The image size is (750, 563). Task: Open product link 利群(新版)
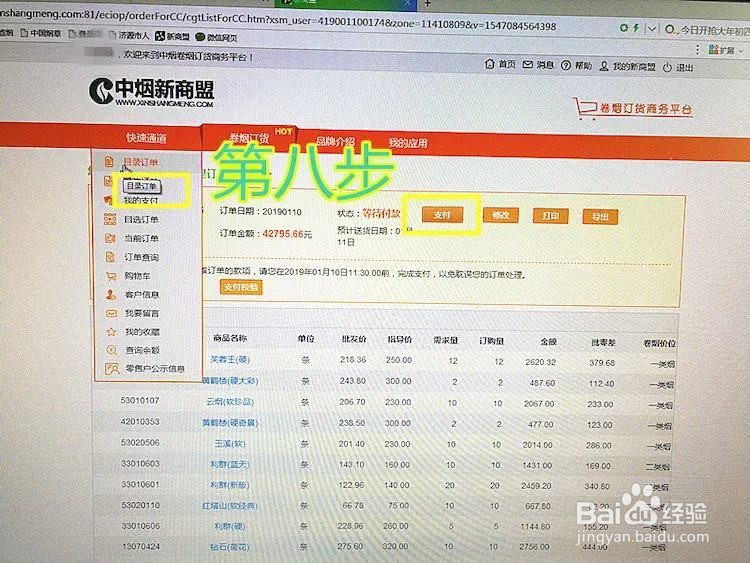[230, 485]
